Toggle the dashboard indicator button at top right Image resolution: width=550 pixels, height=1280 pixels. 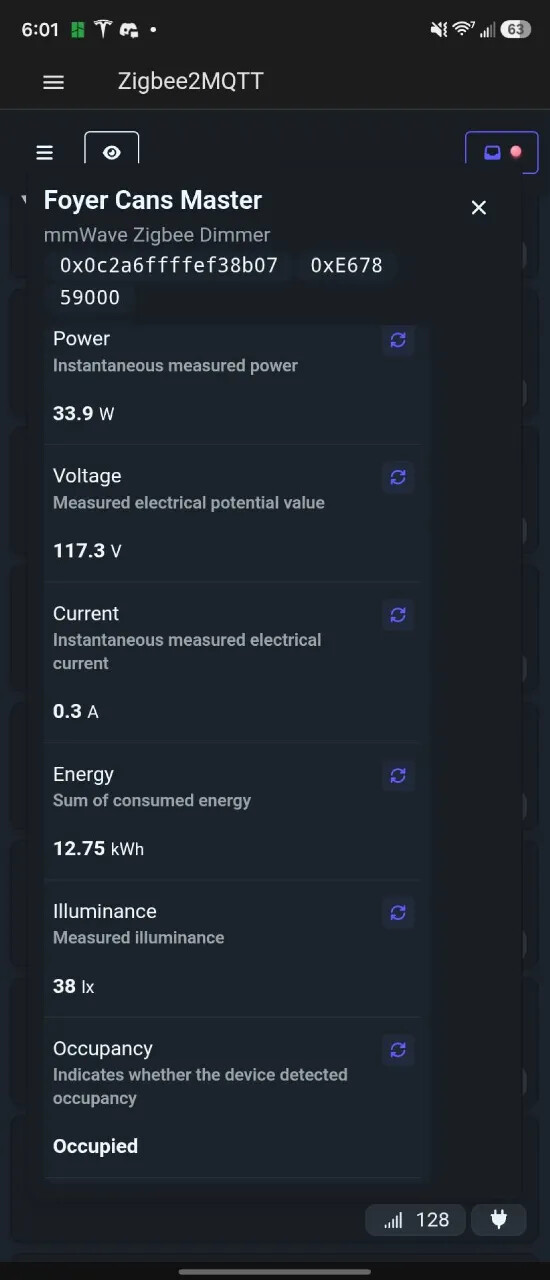[x=502, y=153]
